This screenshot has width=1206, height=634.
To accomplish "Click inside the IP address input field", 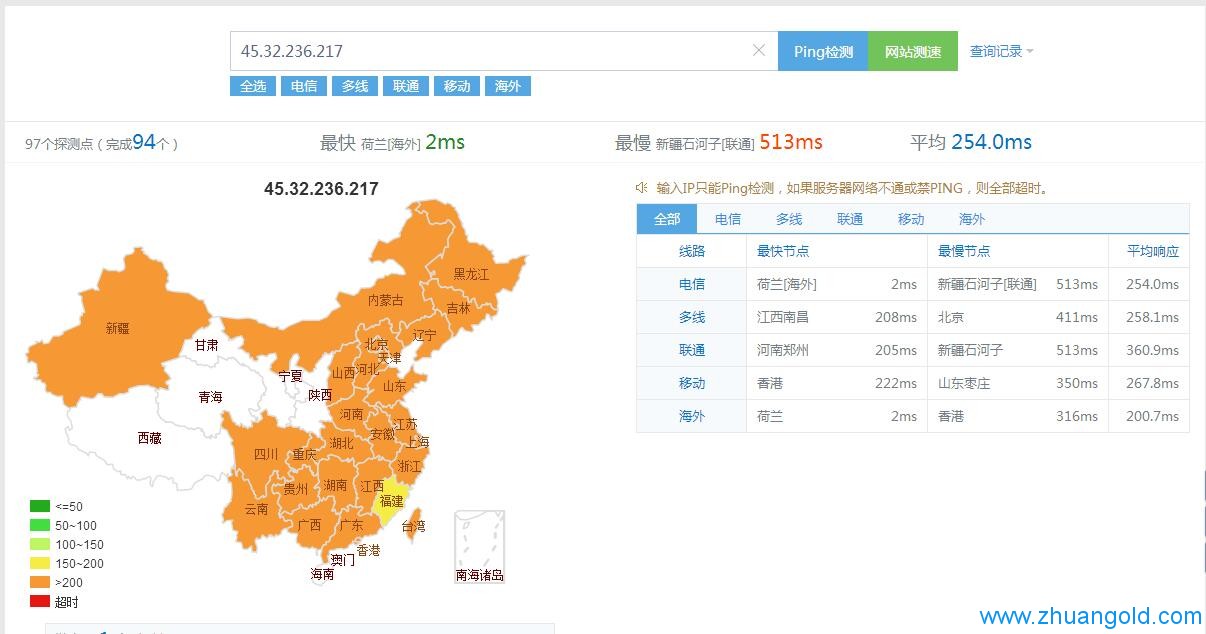I will click(x=450, y=50).
